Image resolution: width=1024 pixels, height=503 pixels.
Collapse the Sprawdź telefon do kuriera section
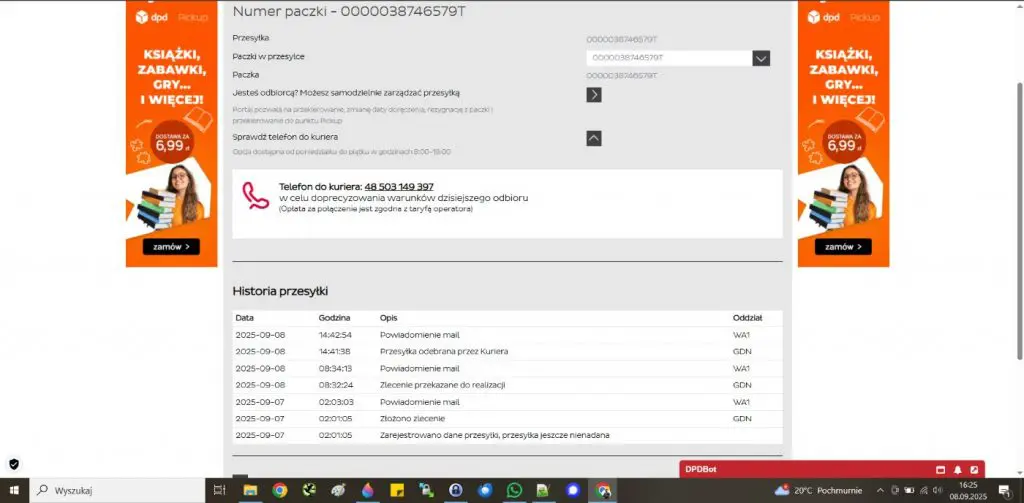[594, 138]
